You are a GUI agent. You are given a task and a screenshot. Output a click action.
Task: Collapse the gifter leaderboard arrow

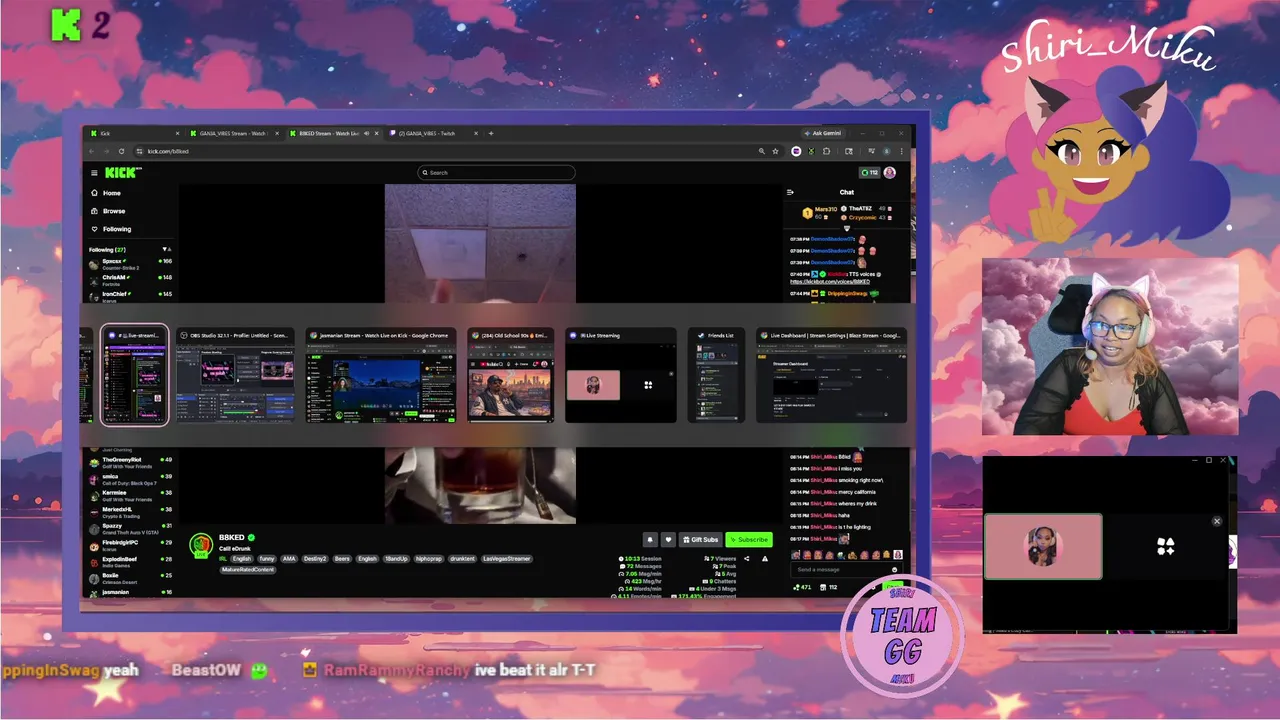click(x=847, y=227)
